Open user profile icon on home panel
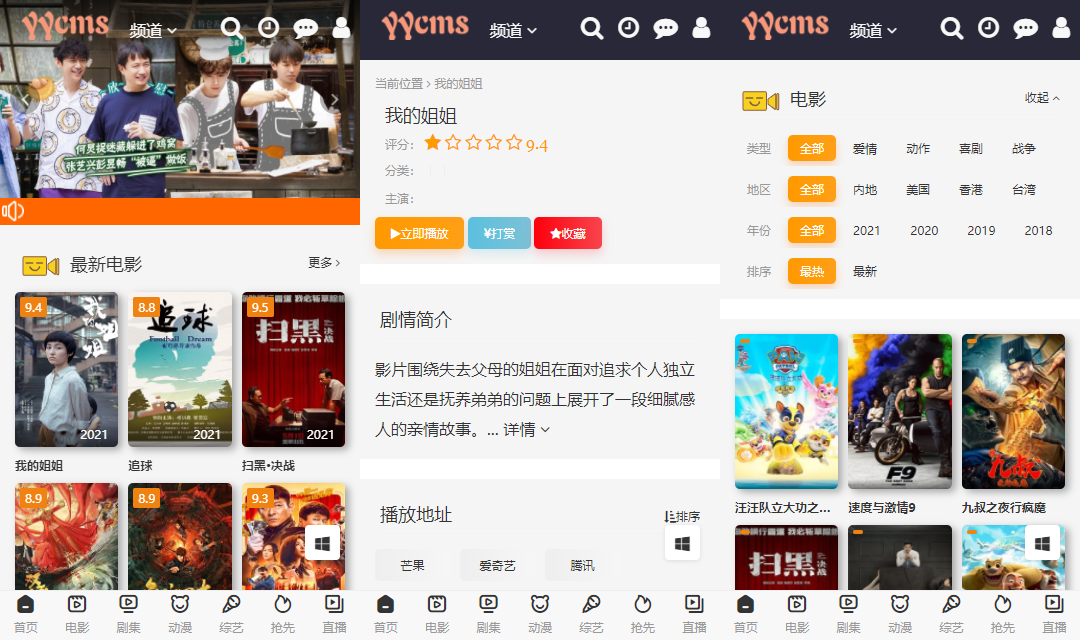The image size is (1080, 640). point(341,28)
